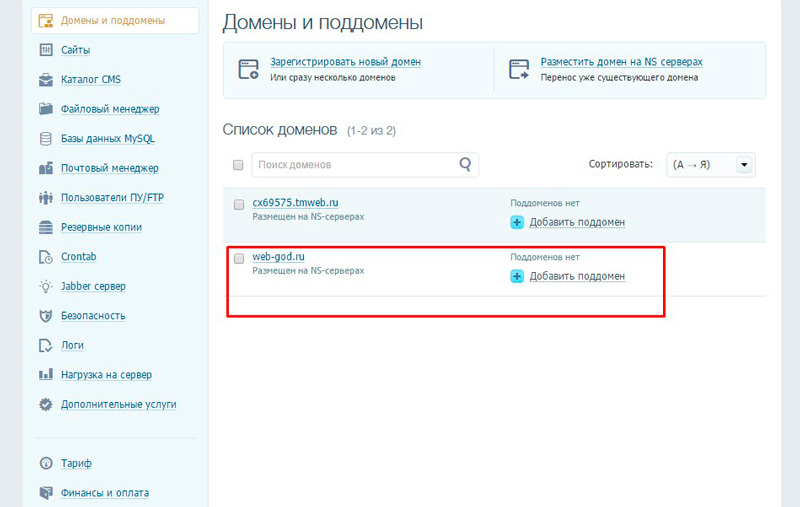Click the Почтовый менеджер mailbox icon

46,168
